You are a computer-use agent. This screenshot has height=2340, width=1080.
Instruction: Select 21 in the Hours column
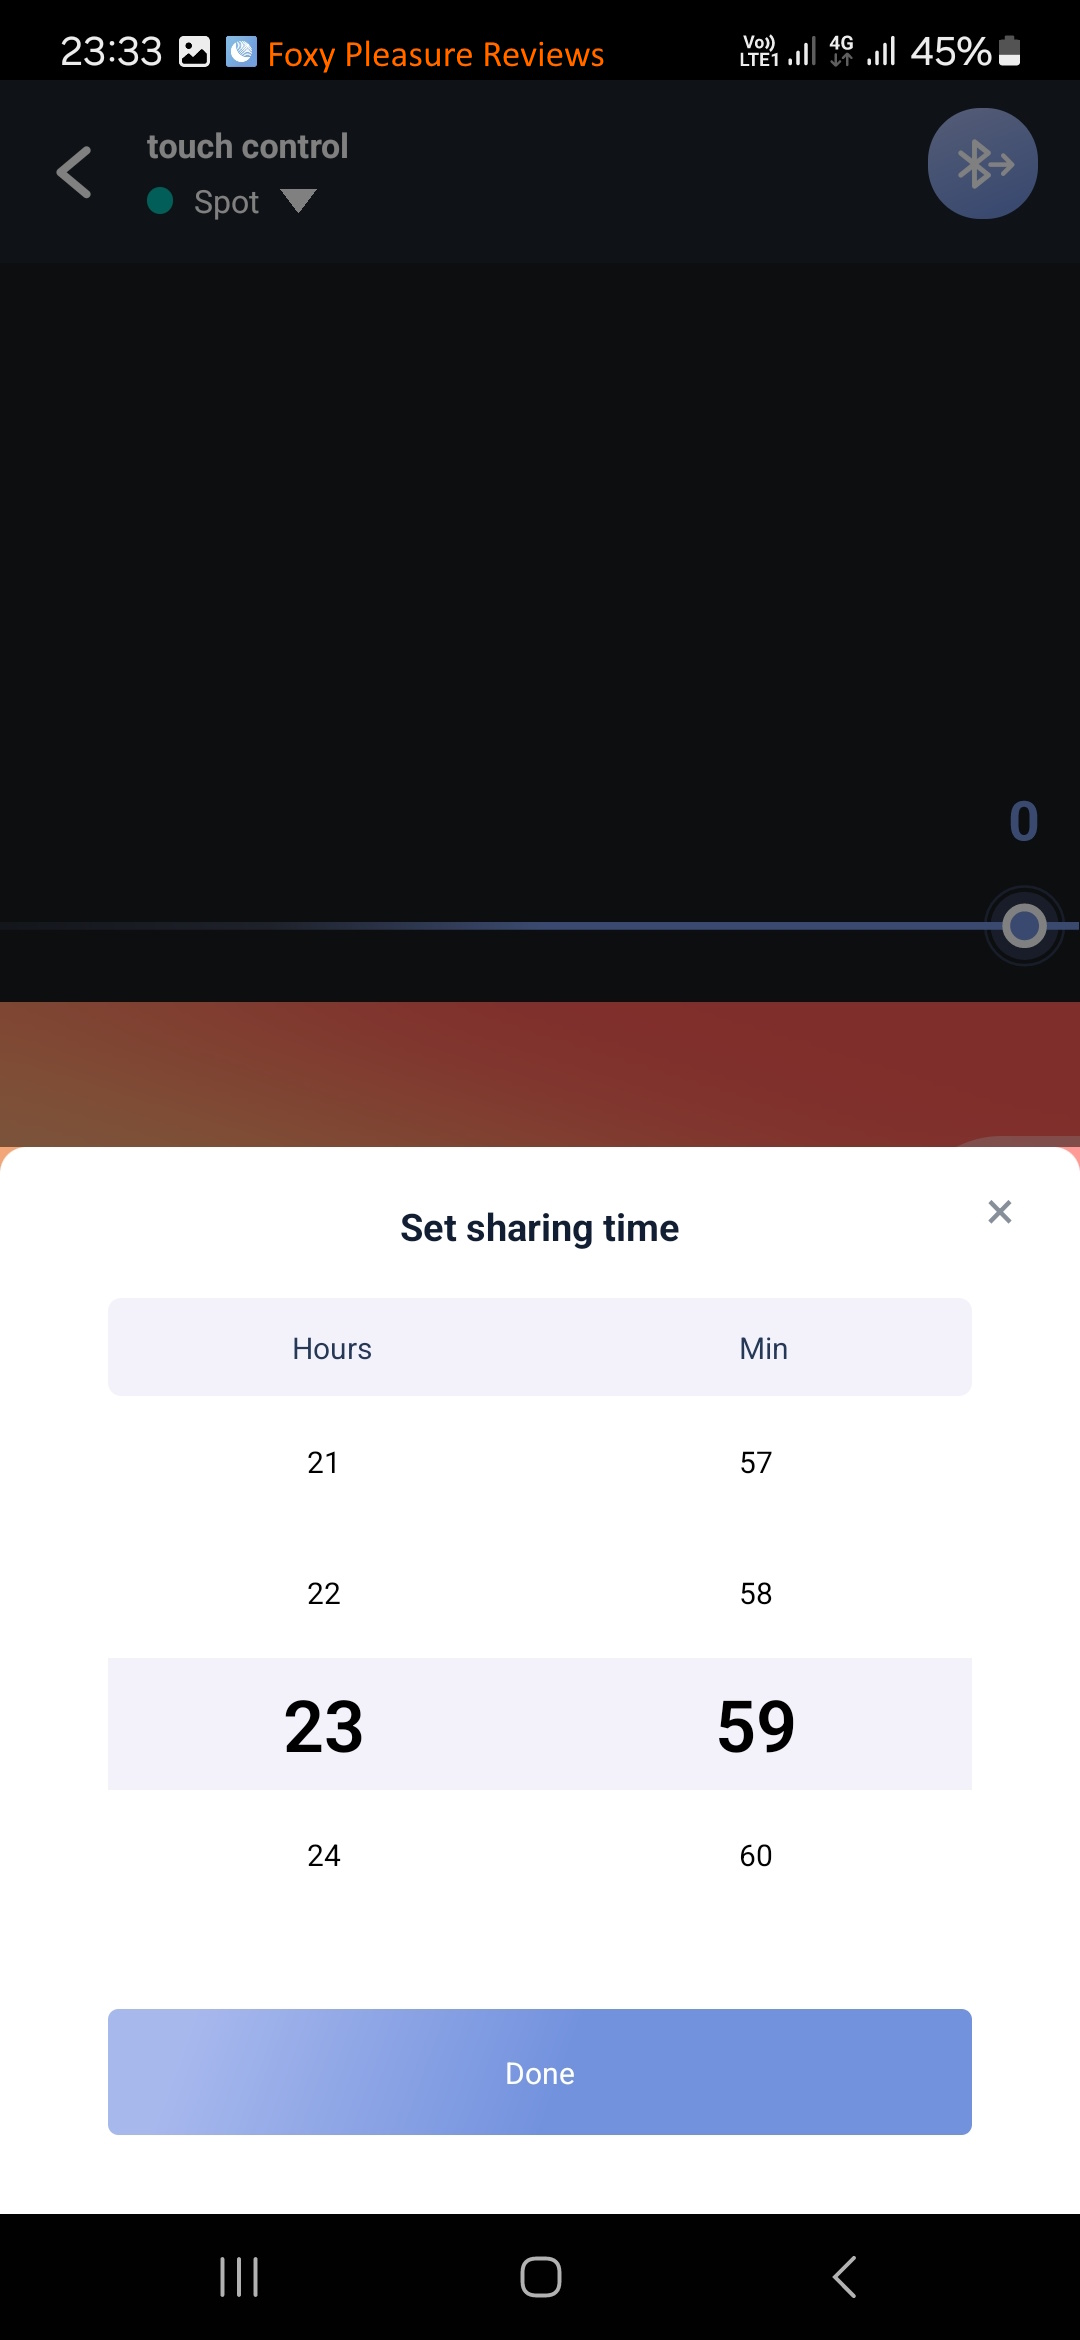pos(323,1463)
